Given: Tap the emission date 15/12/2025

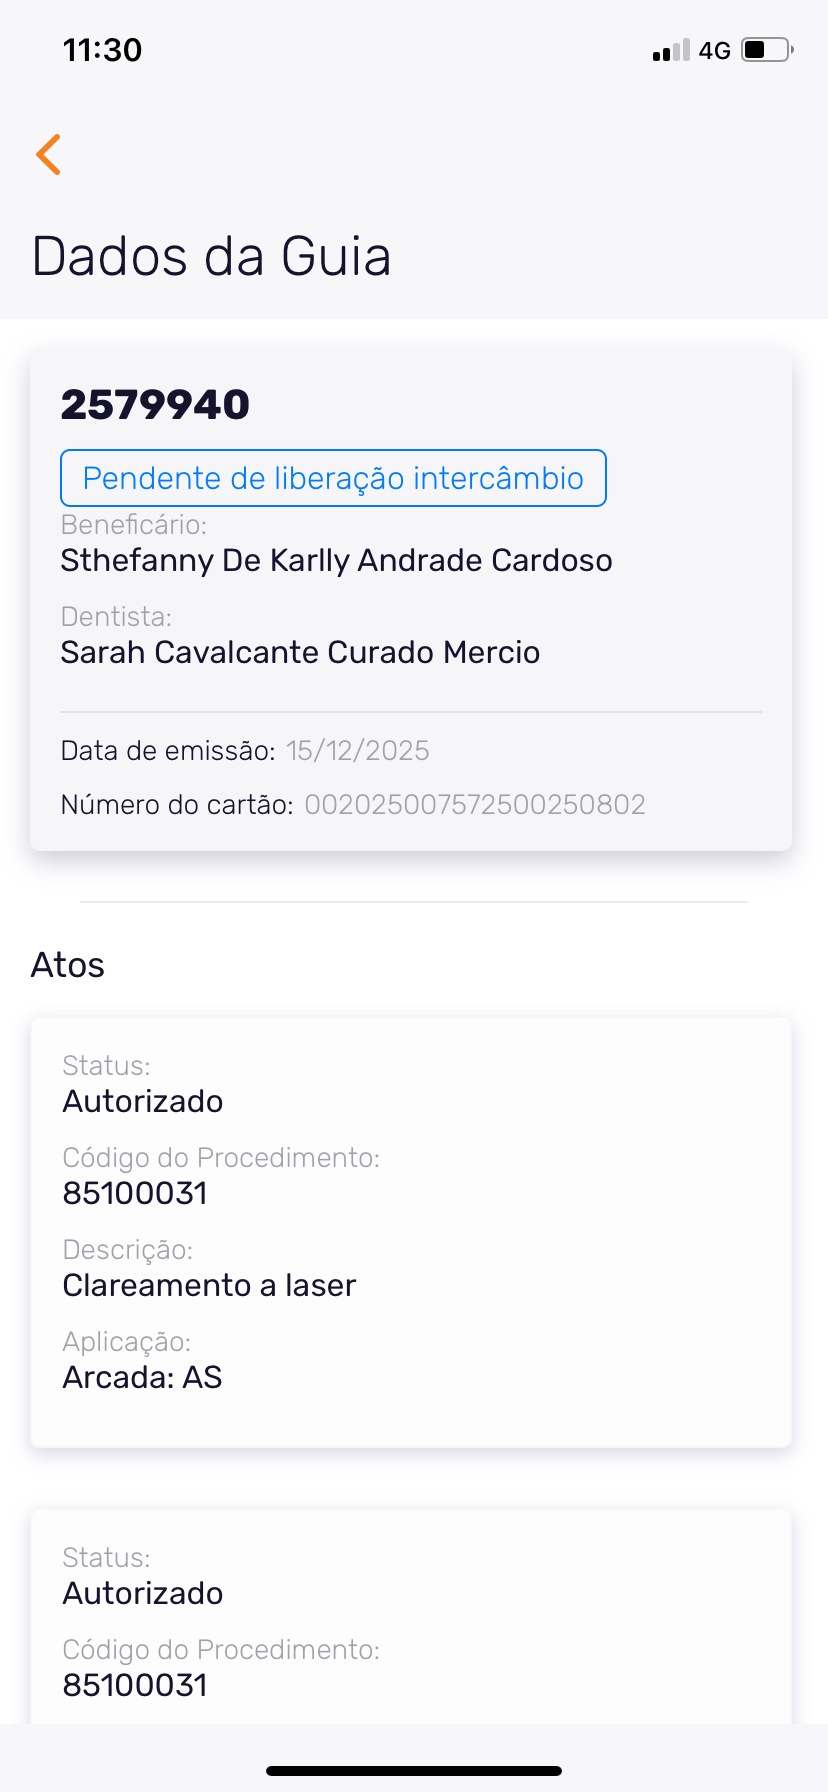Looking at the screenshot, I should pos(357,751).
